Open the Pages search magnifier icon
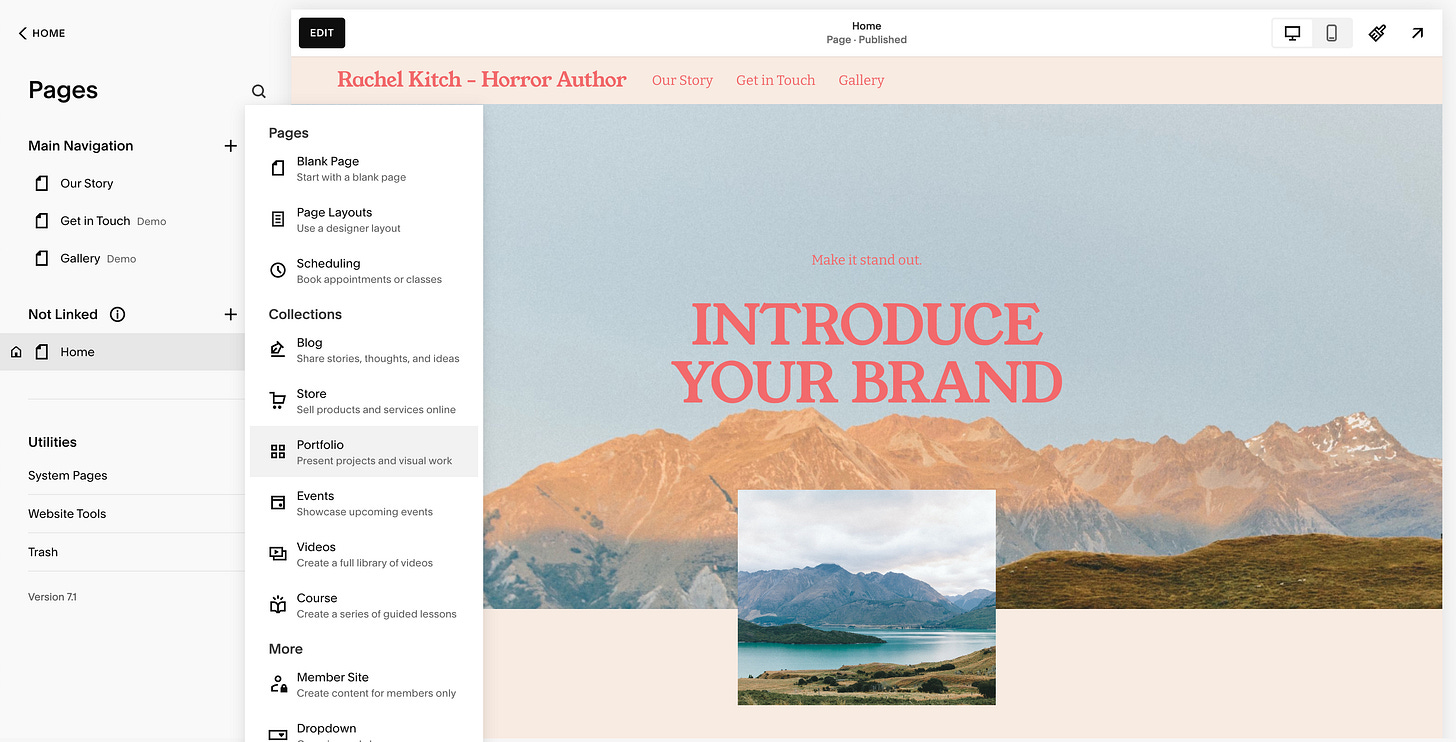The image size is (1456, 742). click(259, 91)
